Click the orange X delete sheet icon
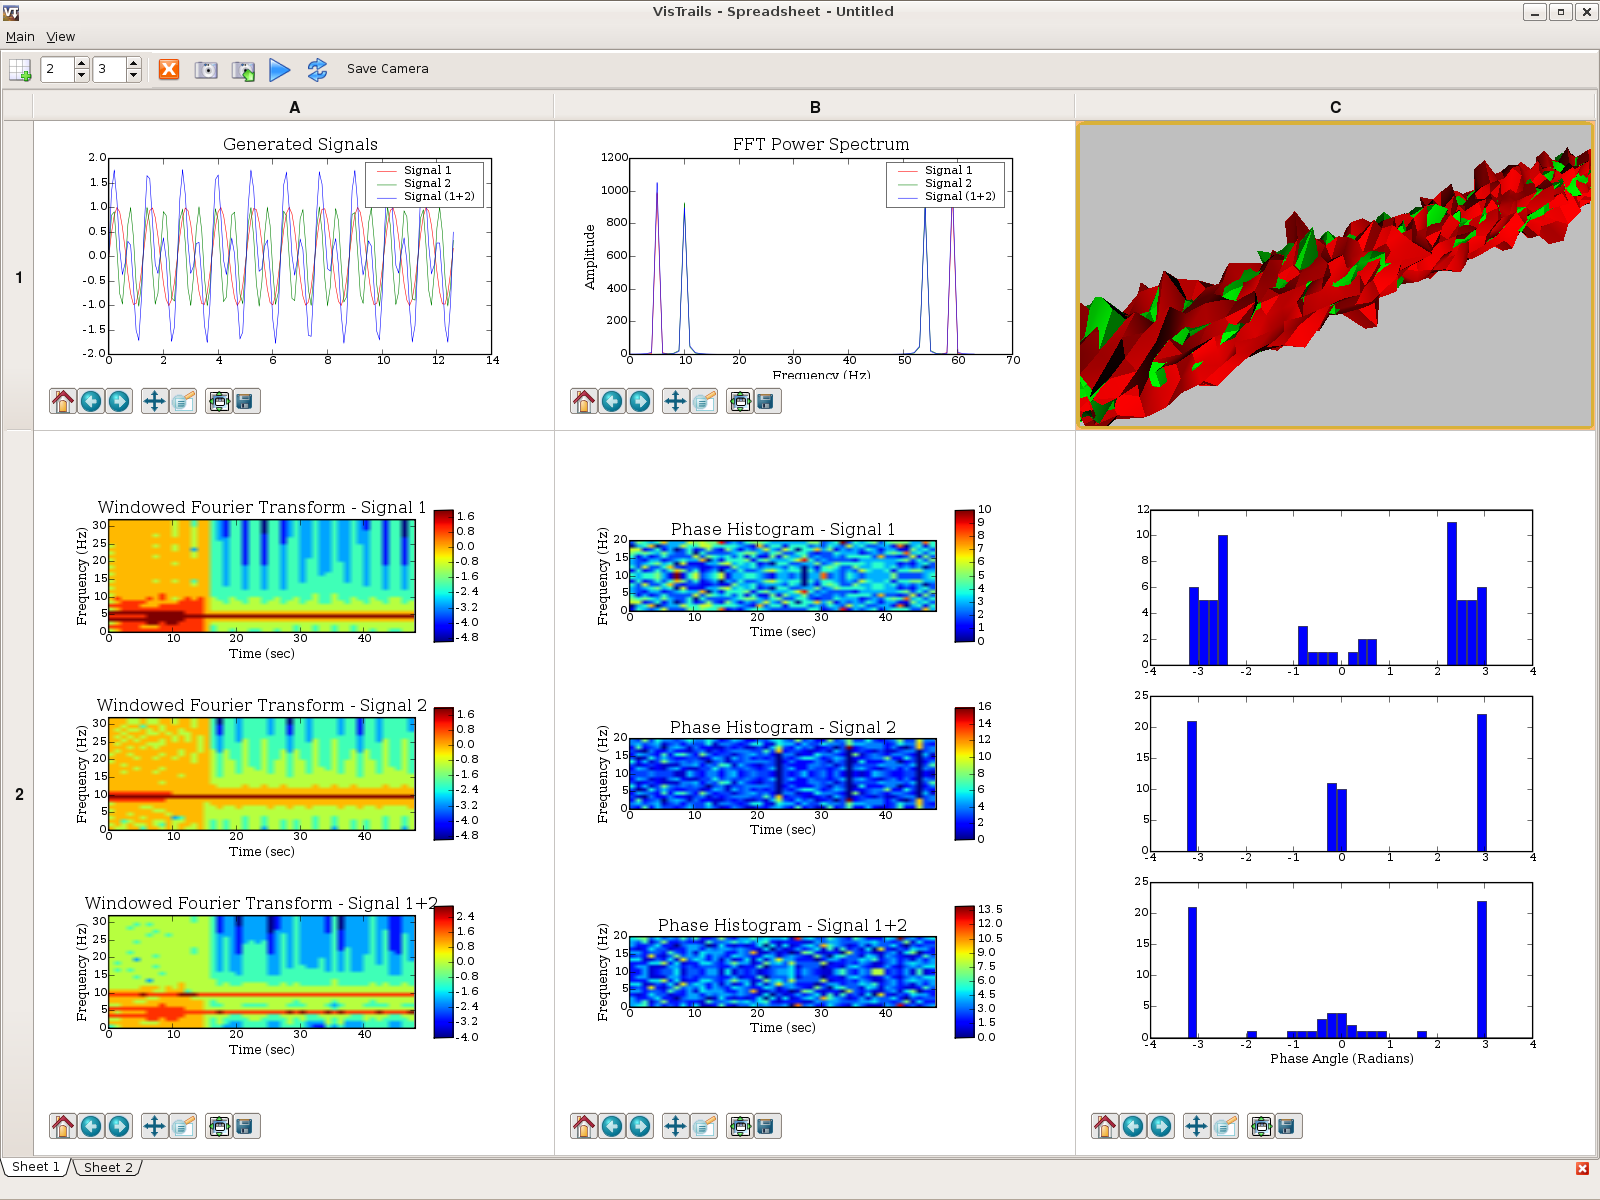This screenshot has height=1200, width=1600. click(169, 70)
